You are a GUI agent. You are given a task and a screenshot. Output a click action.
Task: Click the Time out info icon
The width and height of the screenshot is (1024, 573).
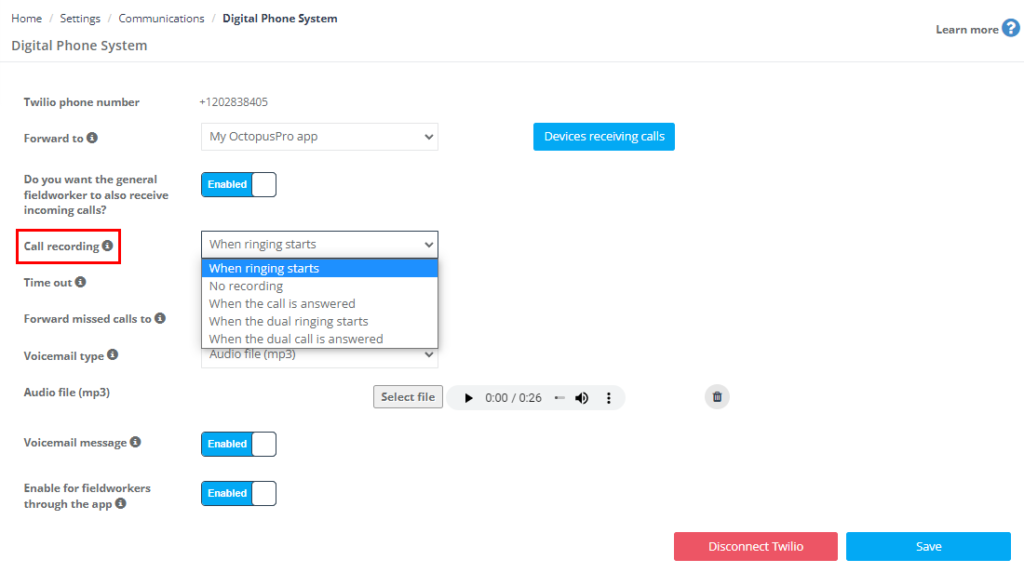pos(80,282)
